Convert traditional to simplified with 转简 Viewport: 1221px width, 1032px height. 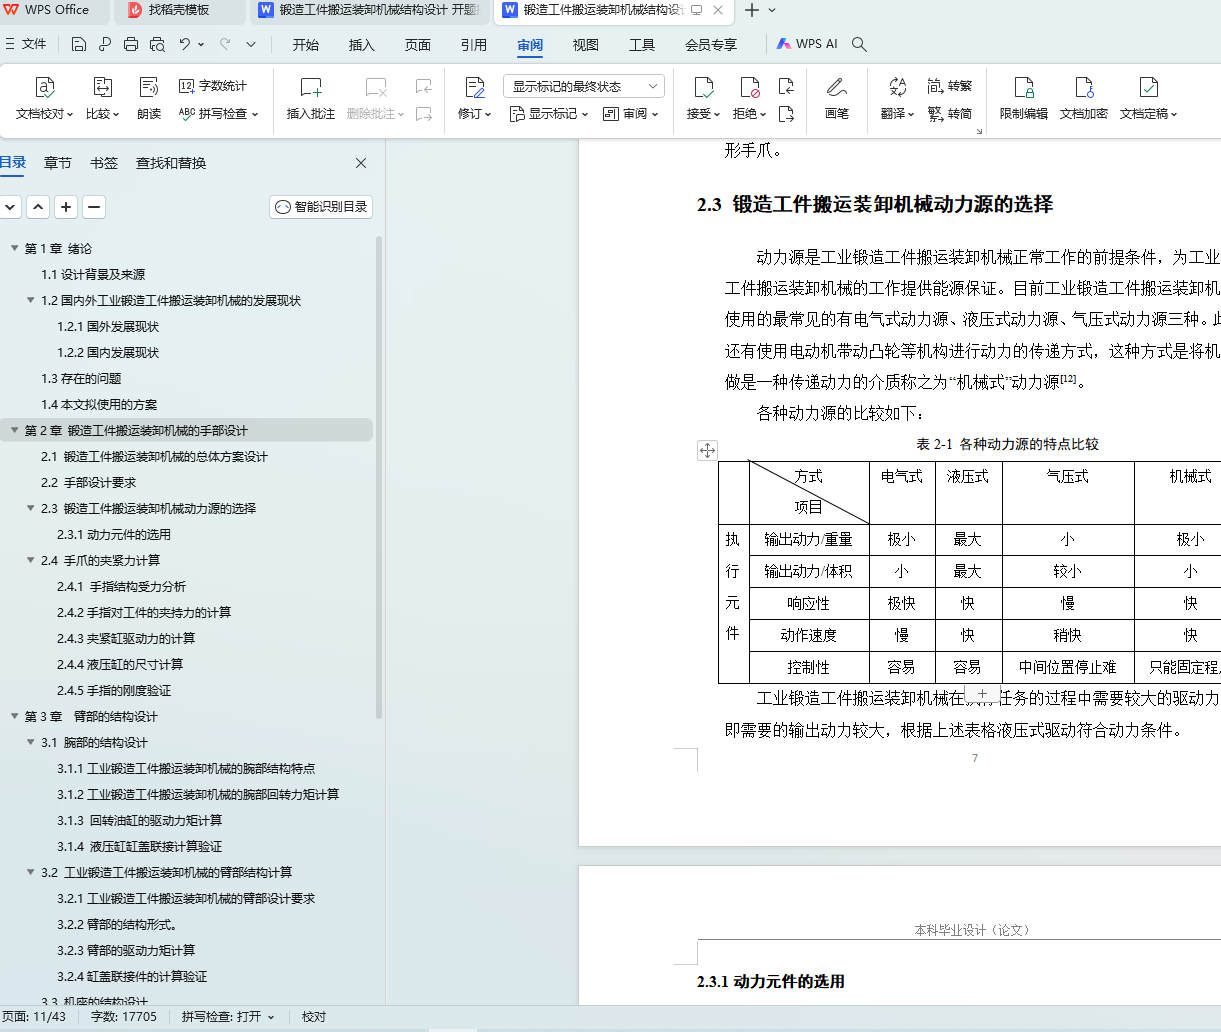tap(950, 114)
